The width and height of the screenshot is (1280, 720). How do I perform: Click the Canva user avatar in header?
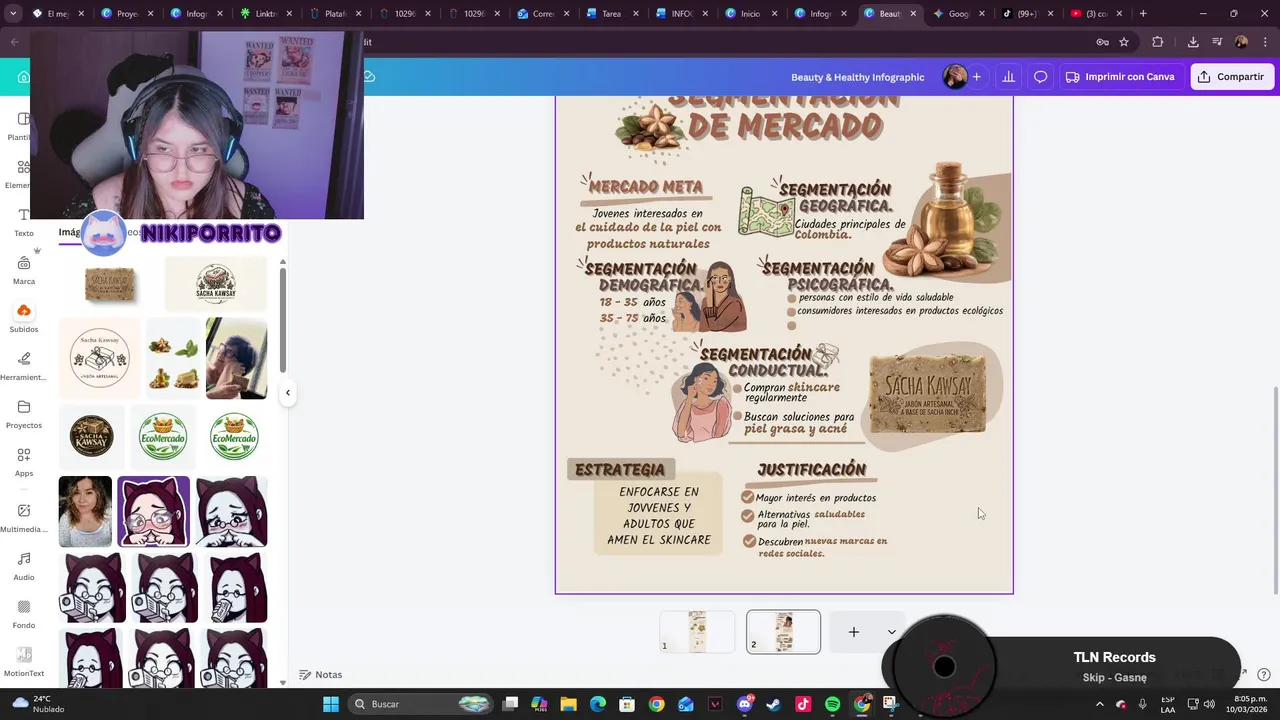pyautogui.click(x=955, y=77)
